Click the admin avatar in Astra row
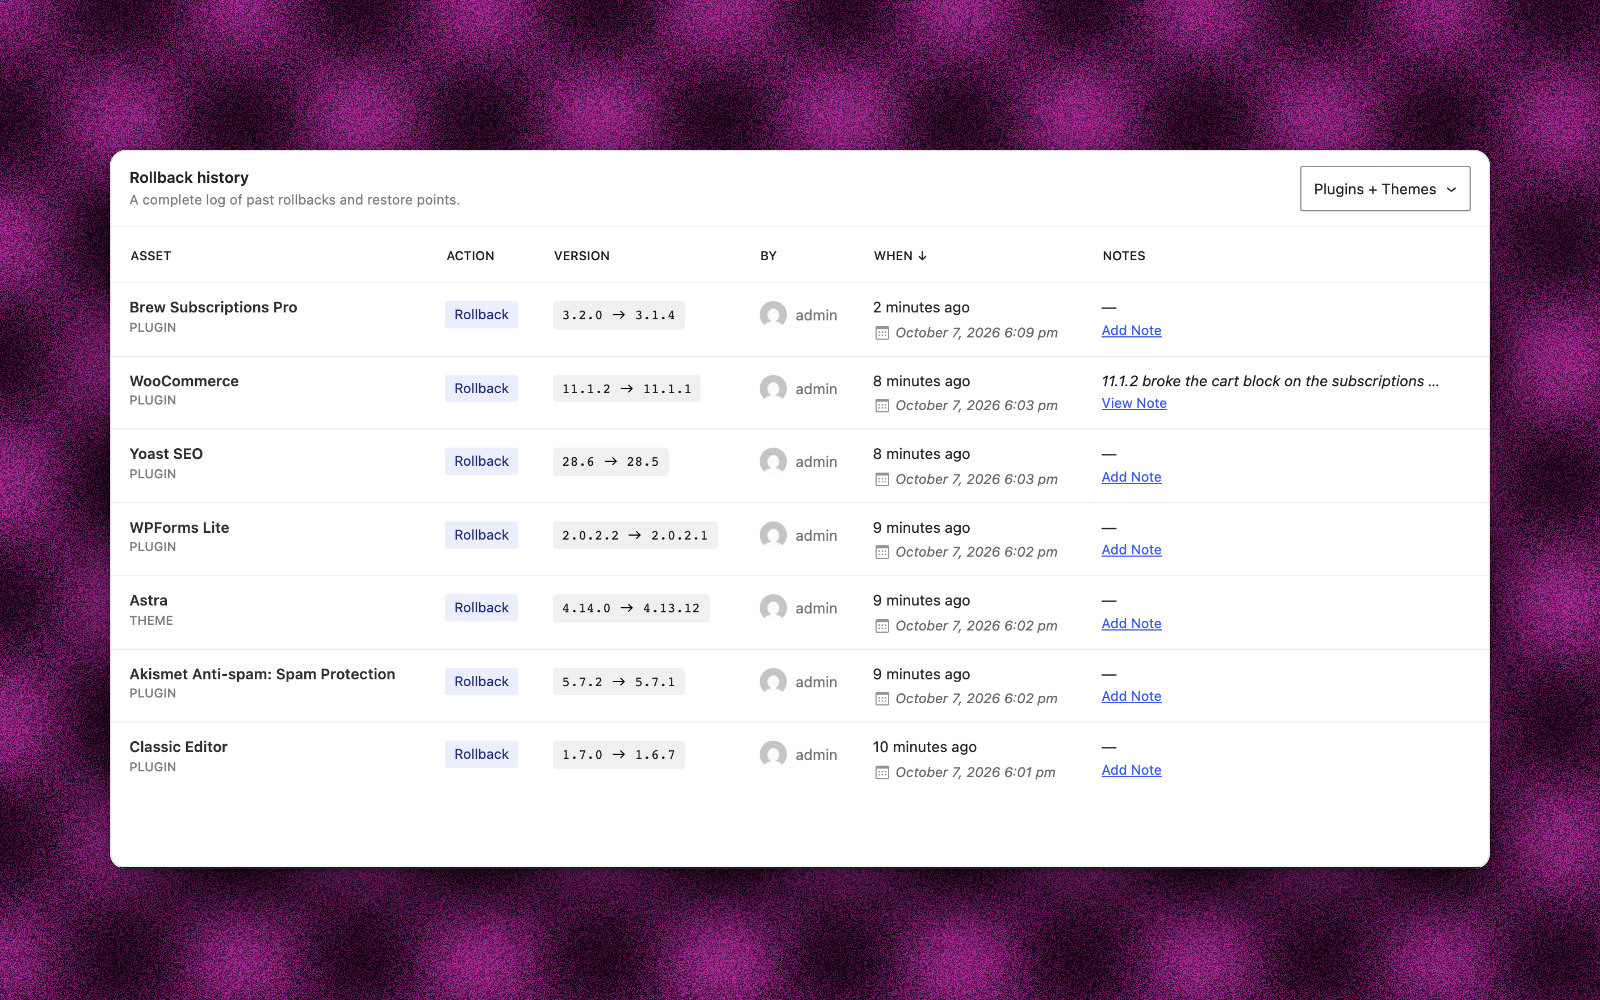 point(773,608)
